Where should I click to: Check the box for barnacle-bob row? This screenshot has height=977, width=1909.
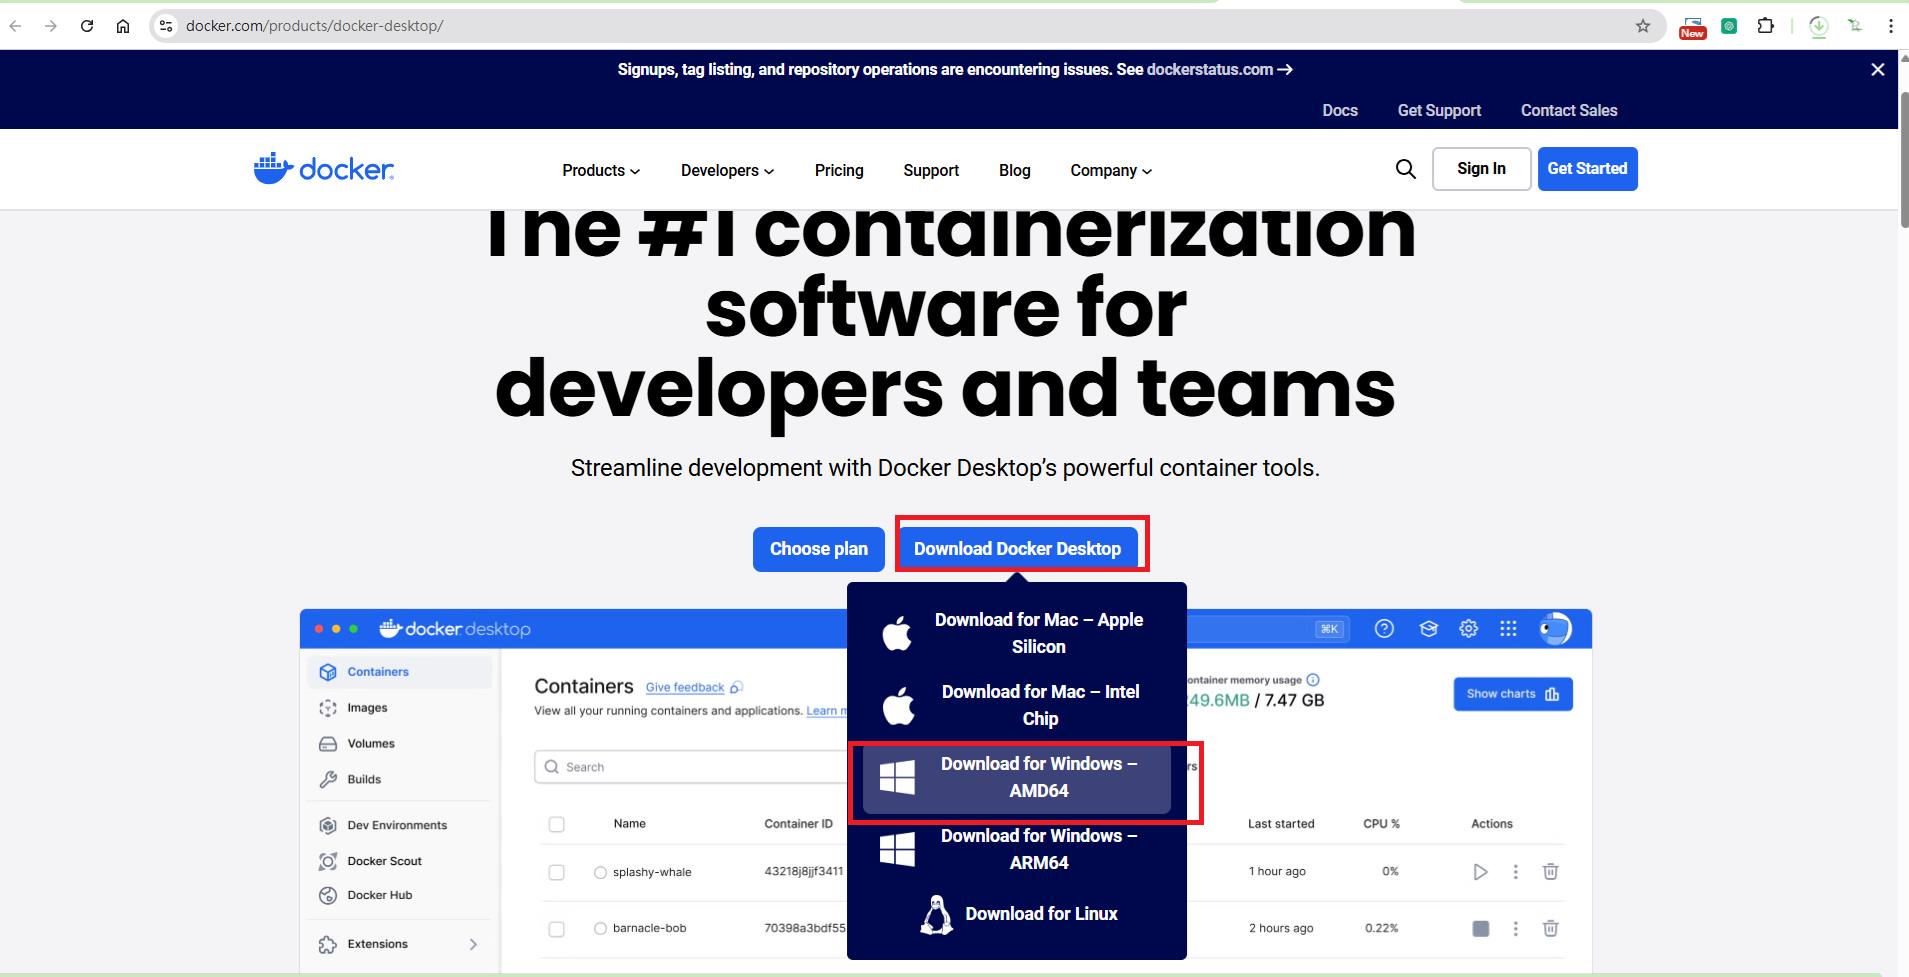[557, 929]
